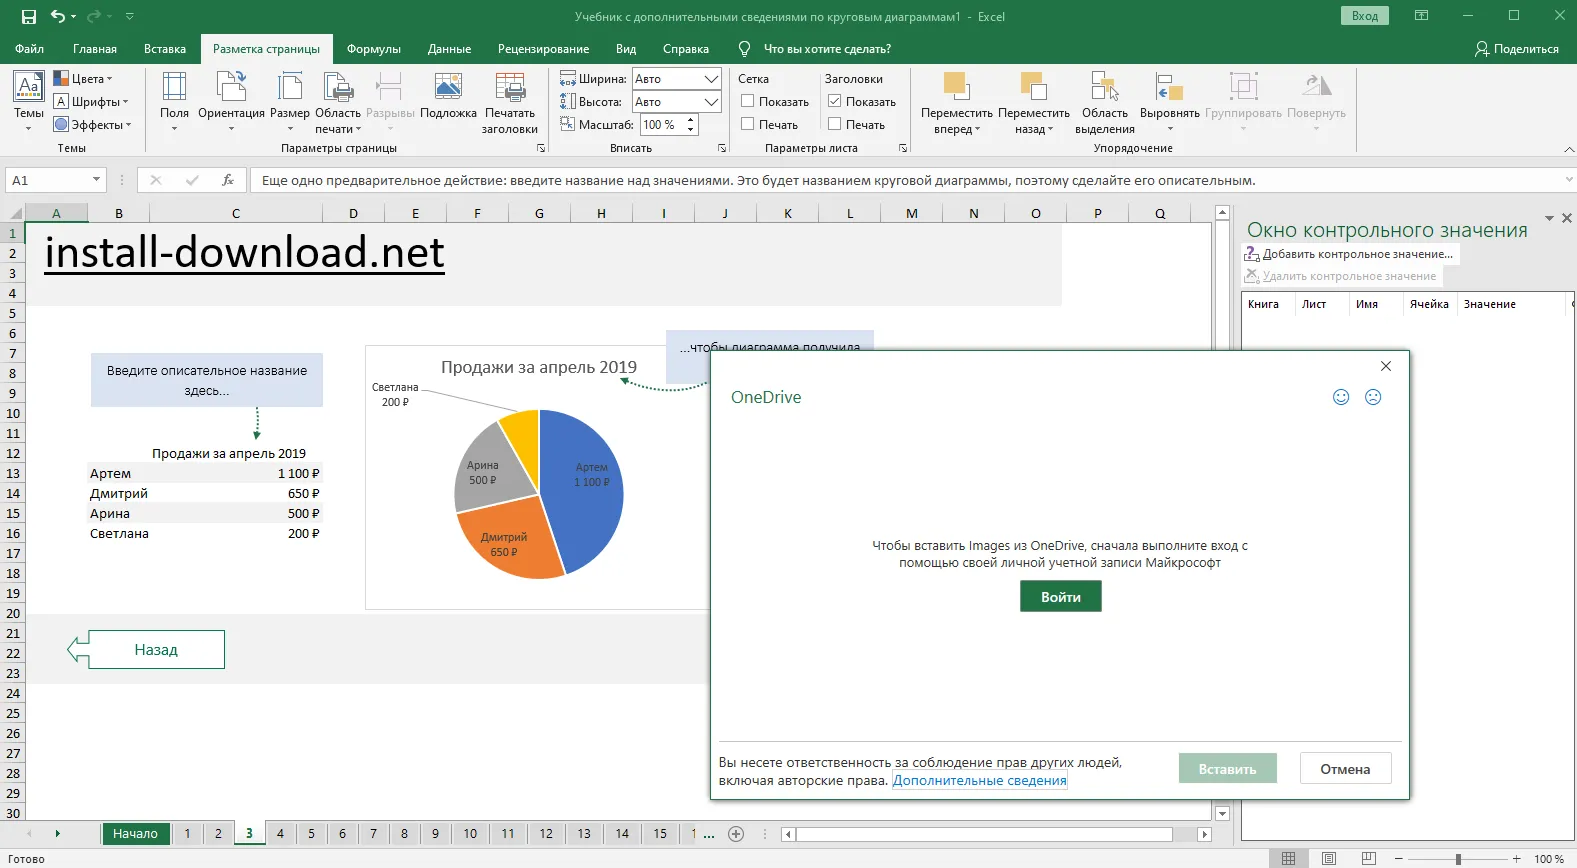Click the sad smiley feedback icon
1577x868 pixels.
pyautogui.click(x=1373, y=397)
